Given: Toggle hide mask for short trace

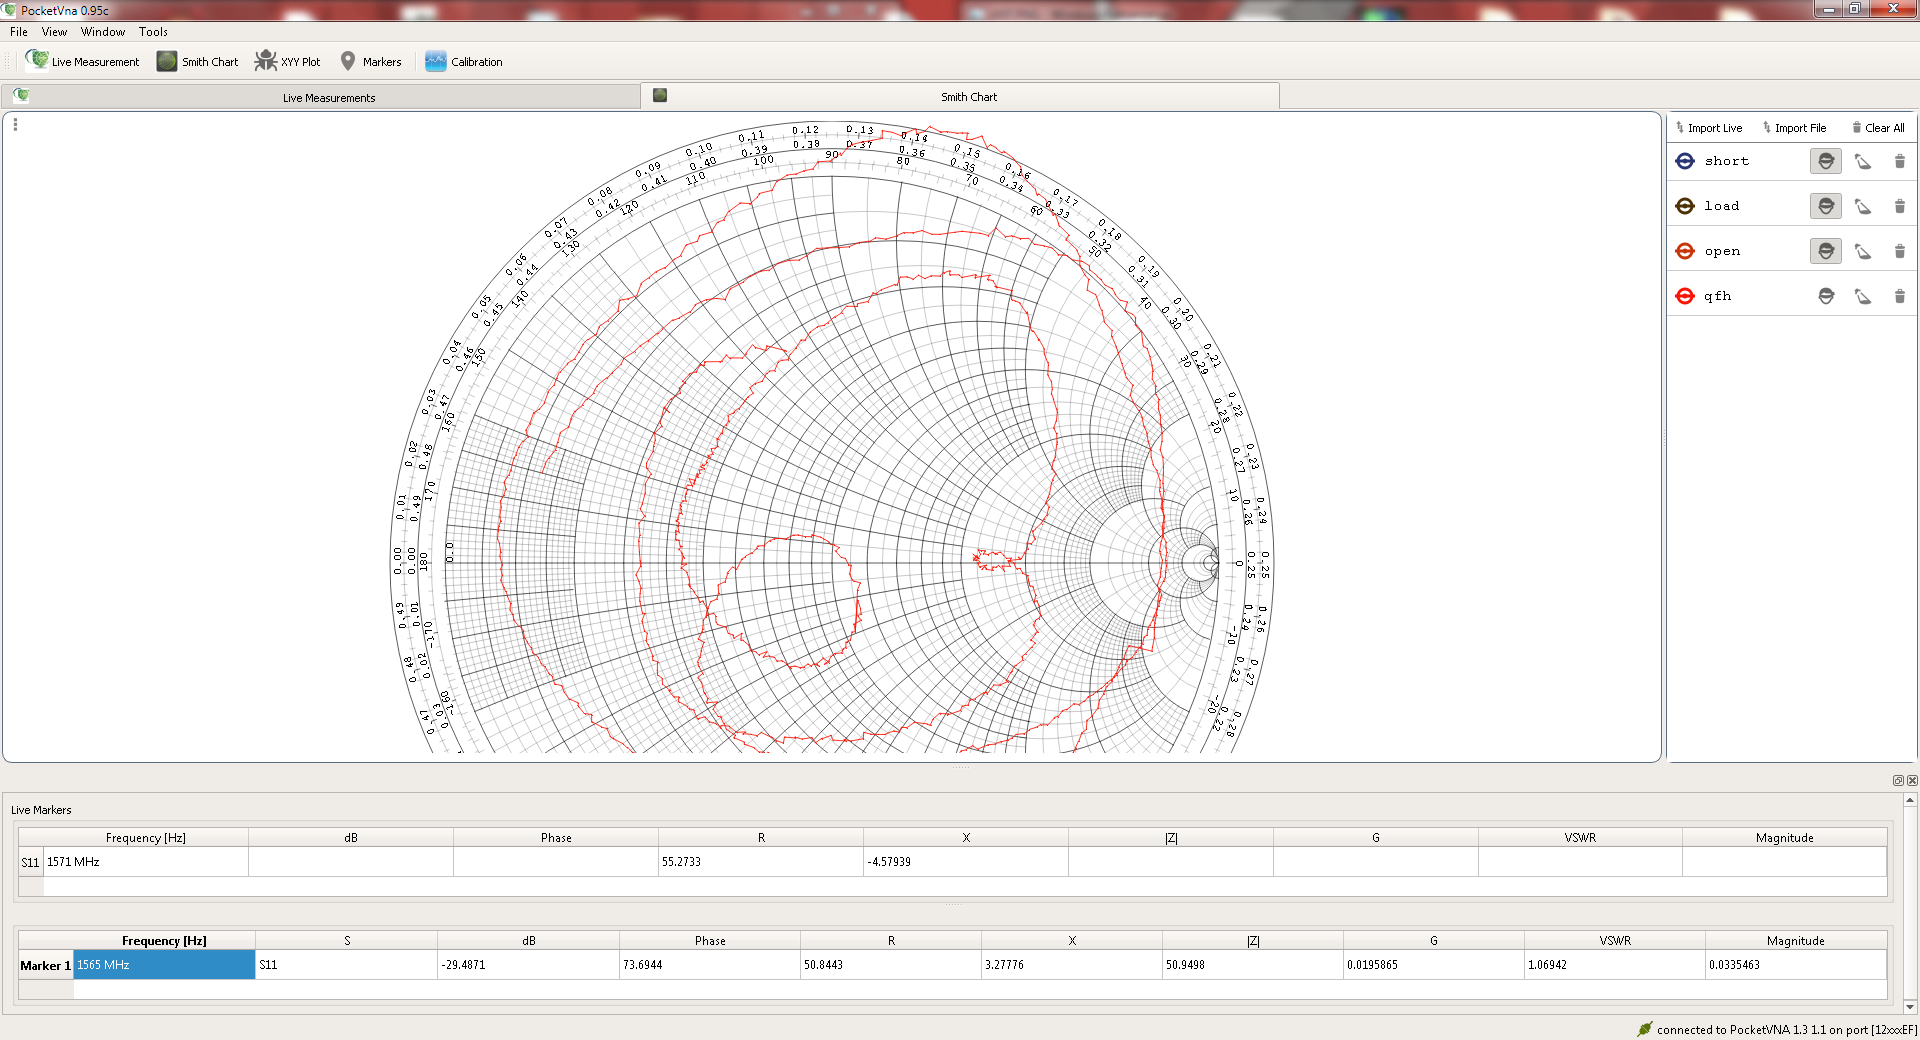Looking at the screenshot, I should click(x=1826, y=161).
